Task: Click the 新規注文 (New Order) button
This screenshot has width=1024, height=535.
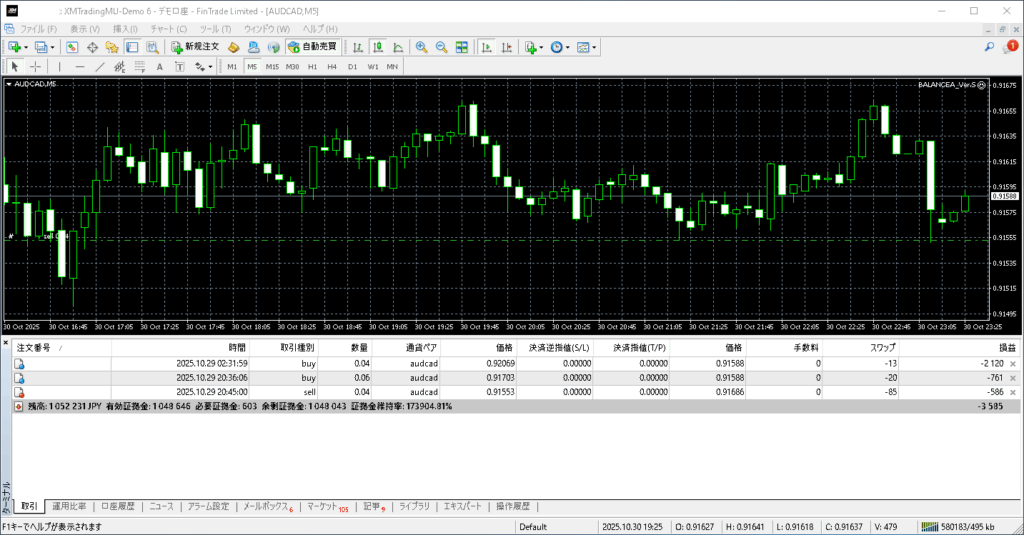Action: [194, 47]
